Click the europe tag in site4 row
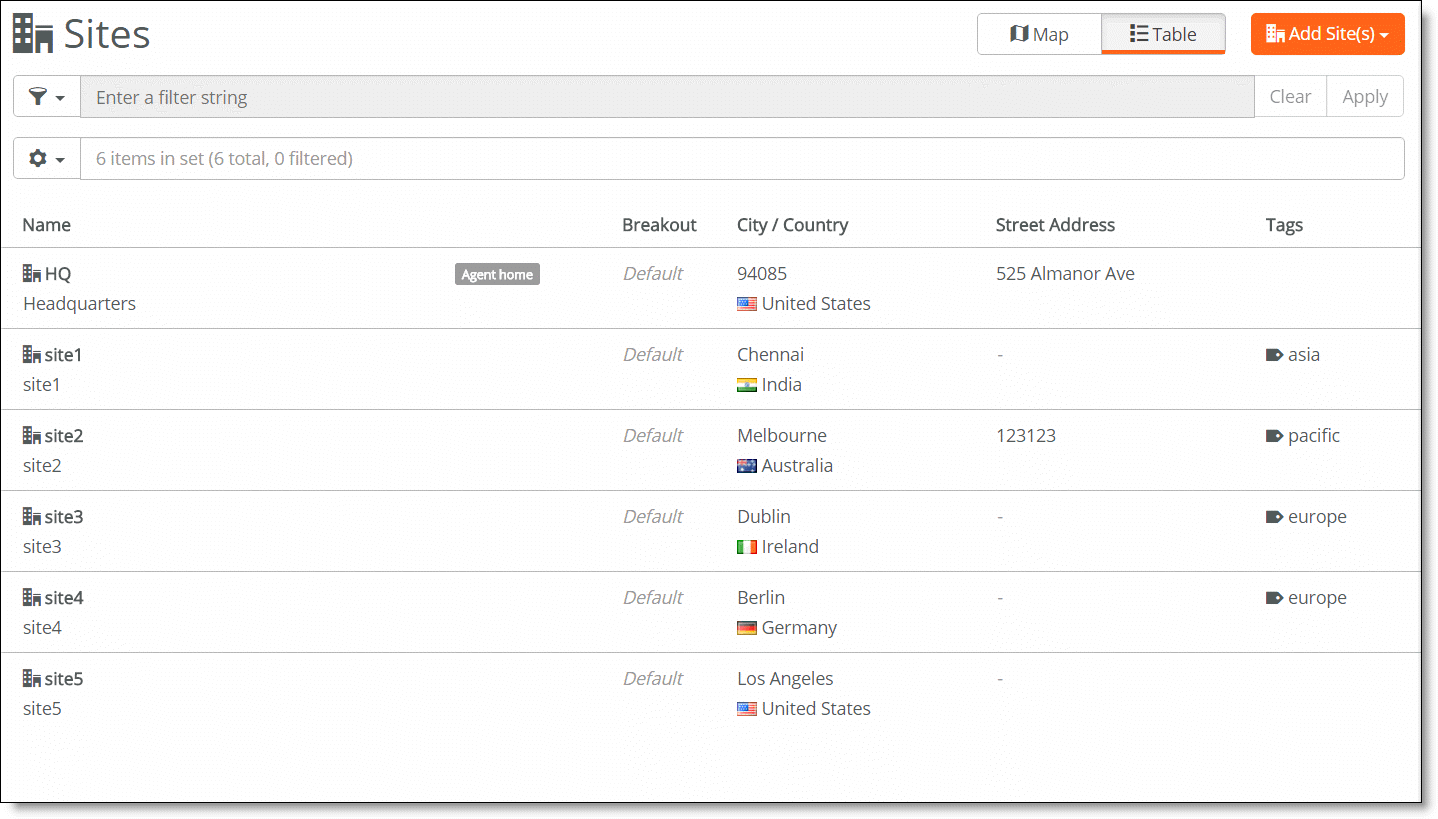 (x=1317, y=598)
